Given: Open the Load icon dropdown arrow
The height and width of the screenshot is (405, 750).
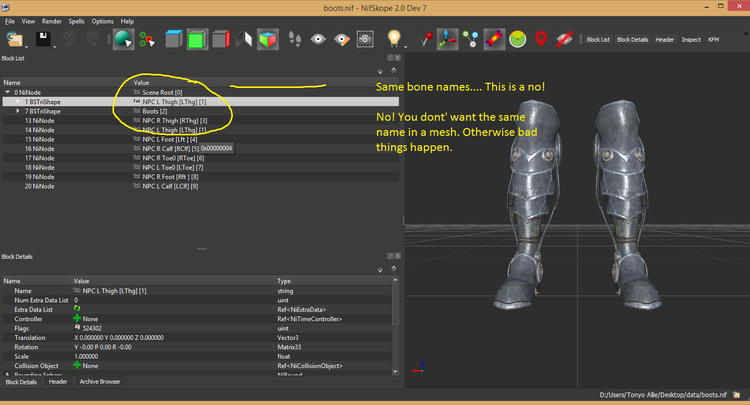Looking at the screenshot, I should [26, 47].
